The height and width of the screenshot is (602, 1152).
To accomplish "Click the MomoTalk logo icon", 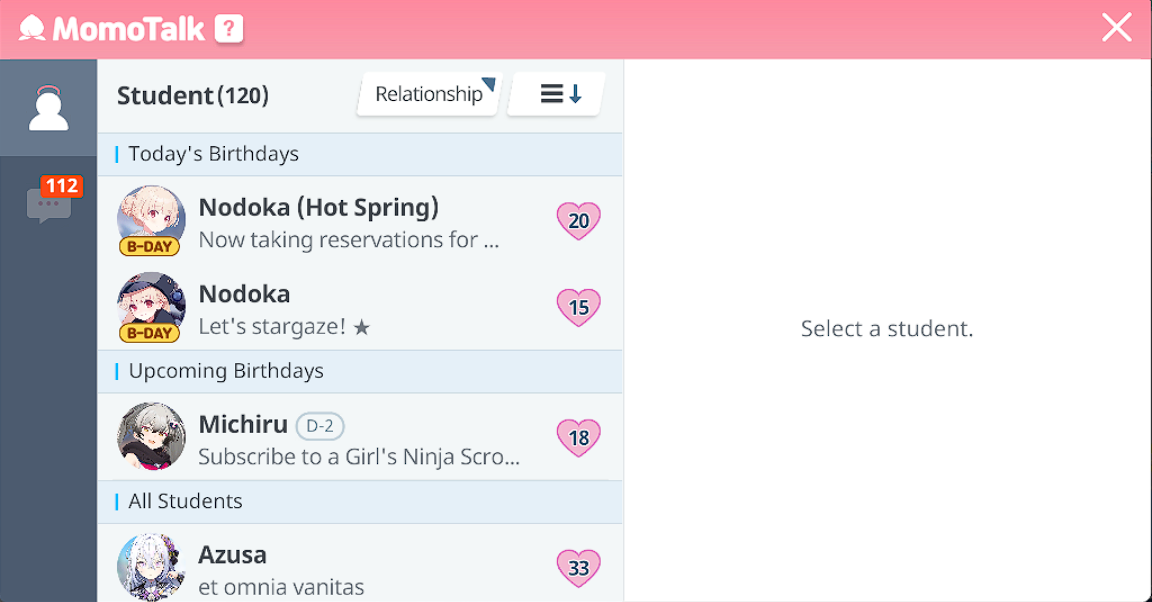I will (32, 29).
